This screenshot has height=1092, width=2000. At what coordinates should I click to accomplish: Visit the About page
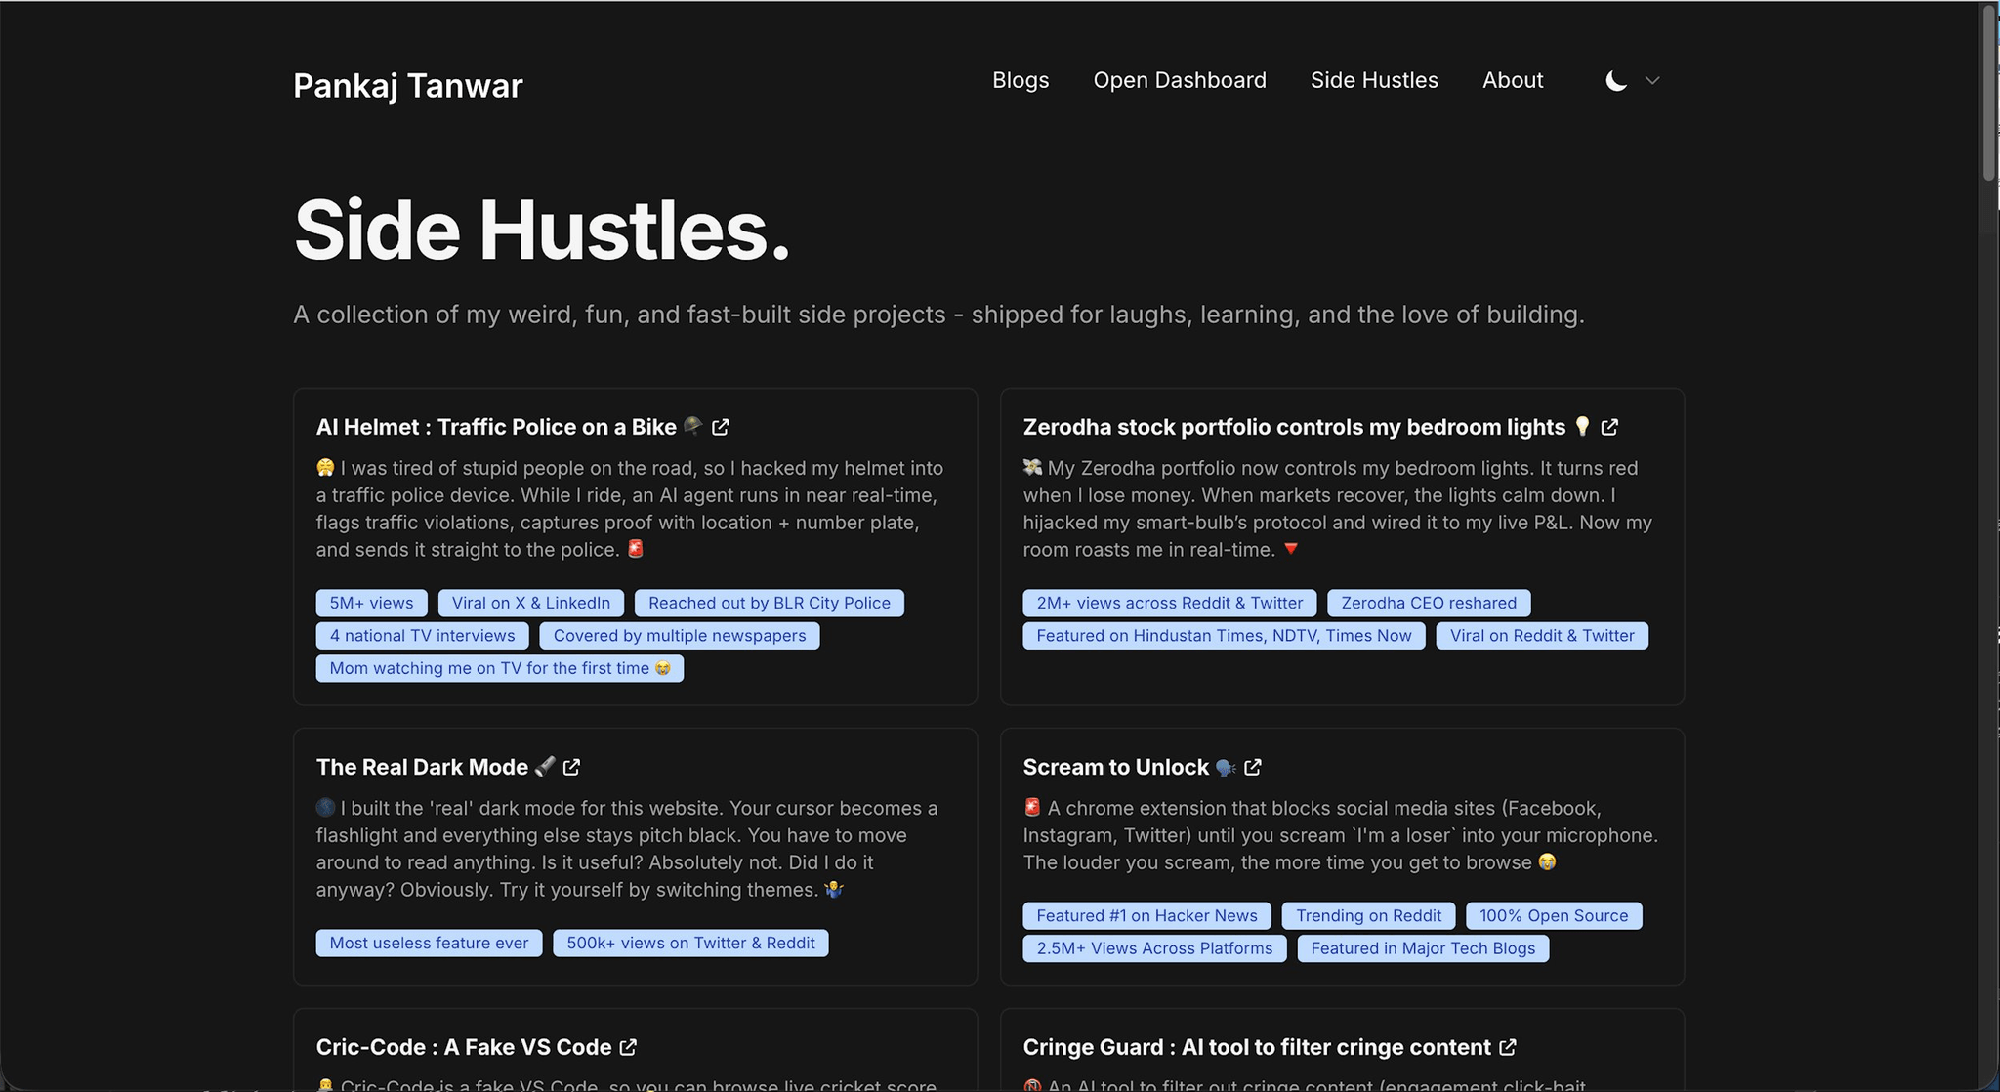coord(1512,80)
